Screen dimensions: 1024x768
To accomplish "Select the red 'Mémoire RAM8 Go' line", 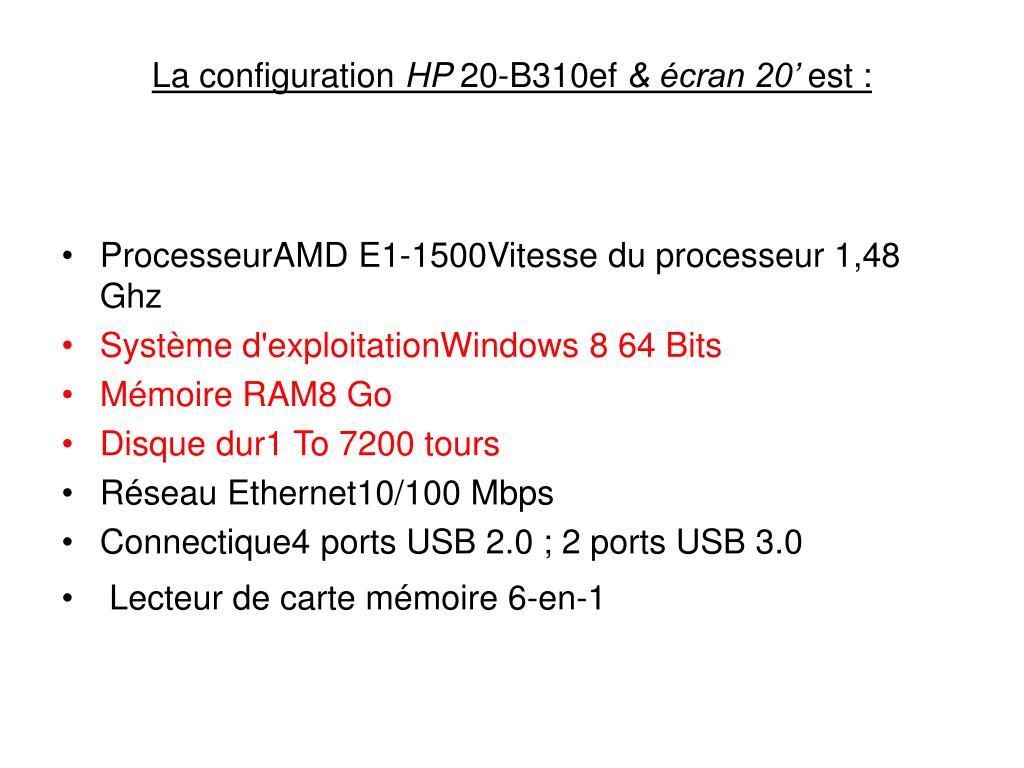I will [246, 395].
